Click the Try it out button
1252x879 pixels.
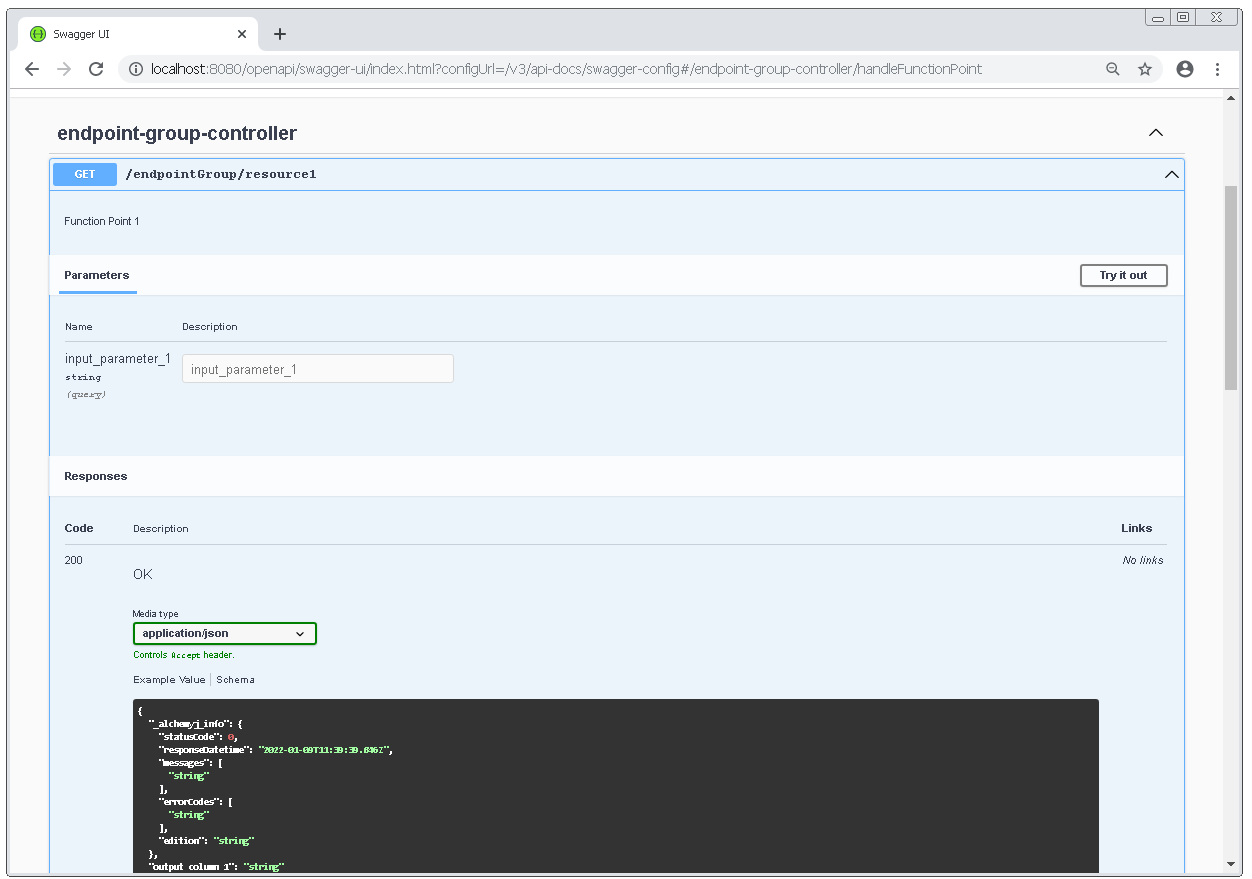[1123, 275]
